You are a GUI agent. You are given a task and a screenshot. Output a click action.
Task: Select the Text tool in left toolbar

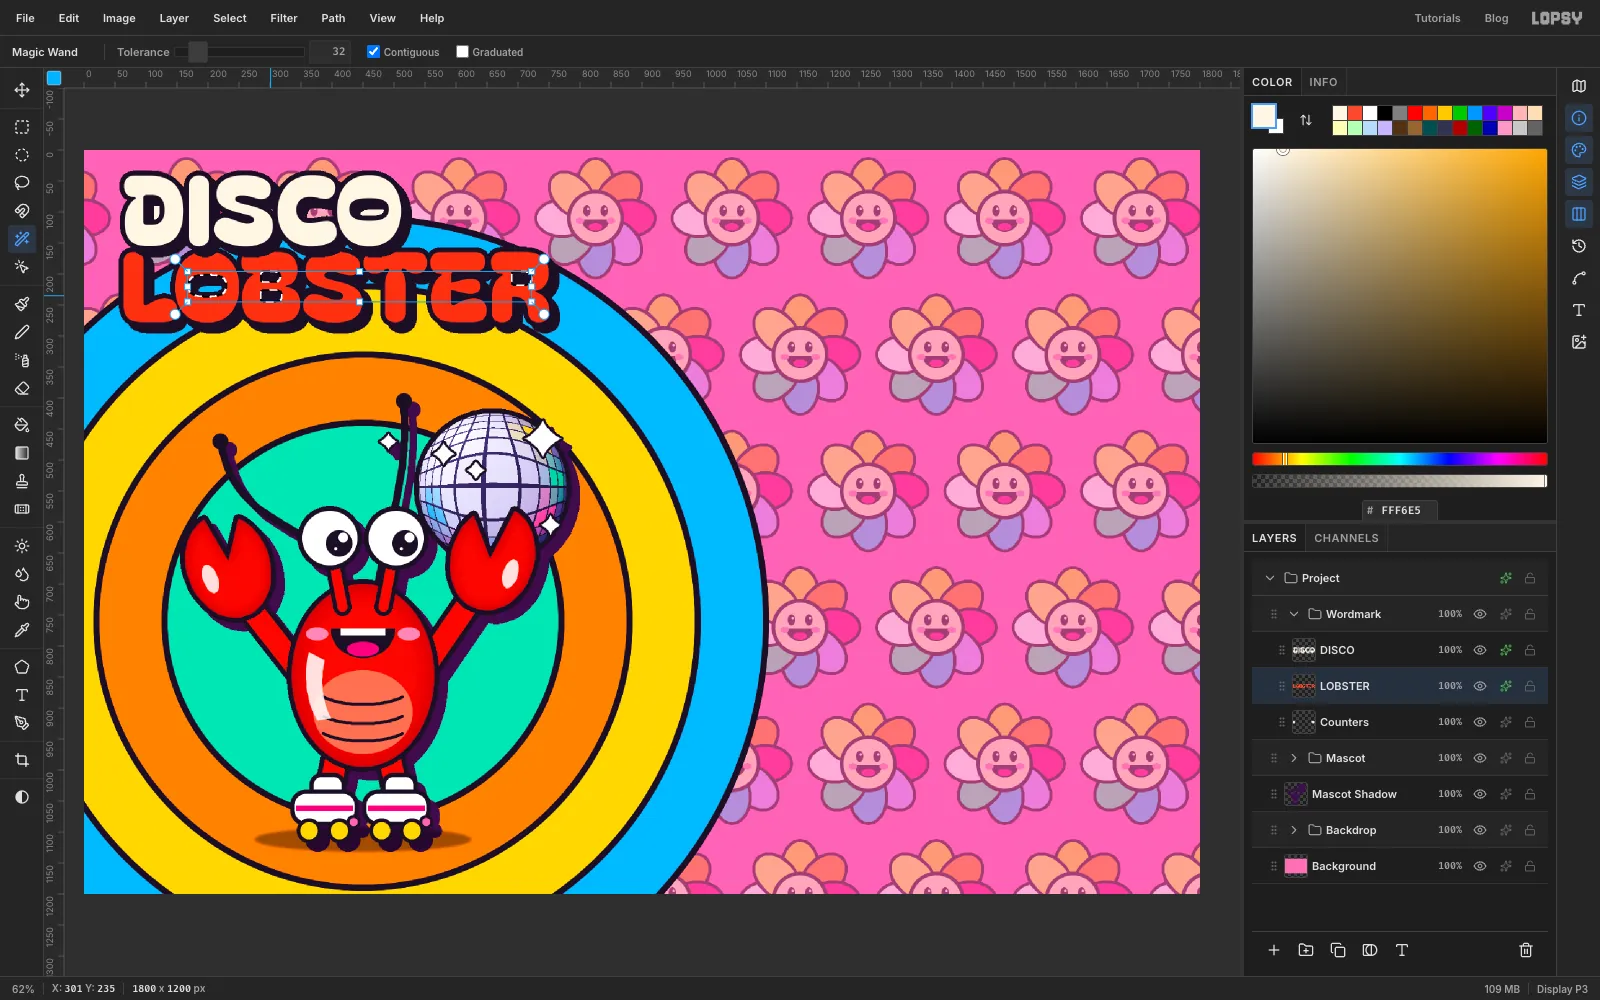(x=22, y=695)
